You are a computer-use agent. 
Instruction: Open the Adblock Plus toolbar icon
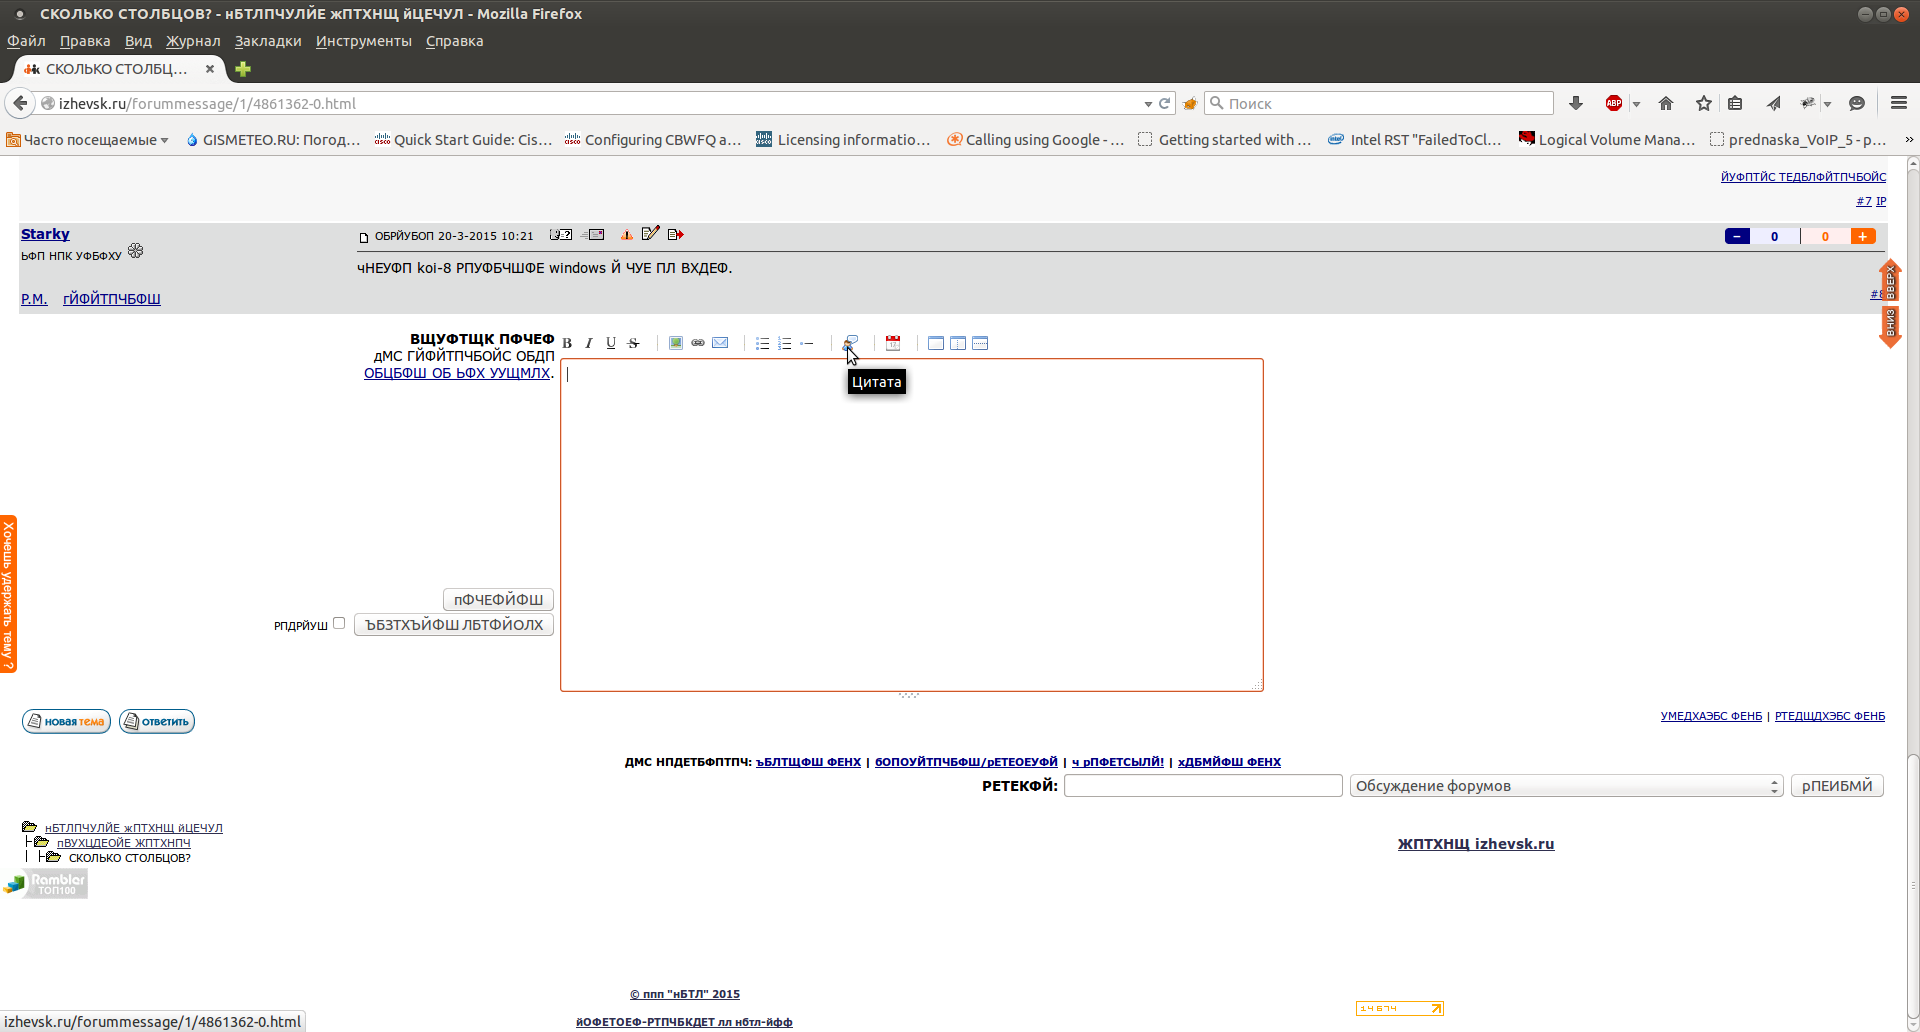point(1613,103)
